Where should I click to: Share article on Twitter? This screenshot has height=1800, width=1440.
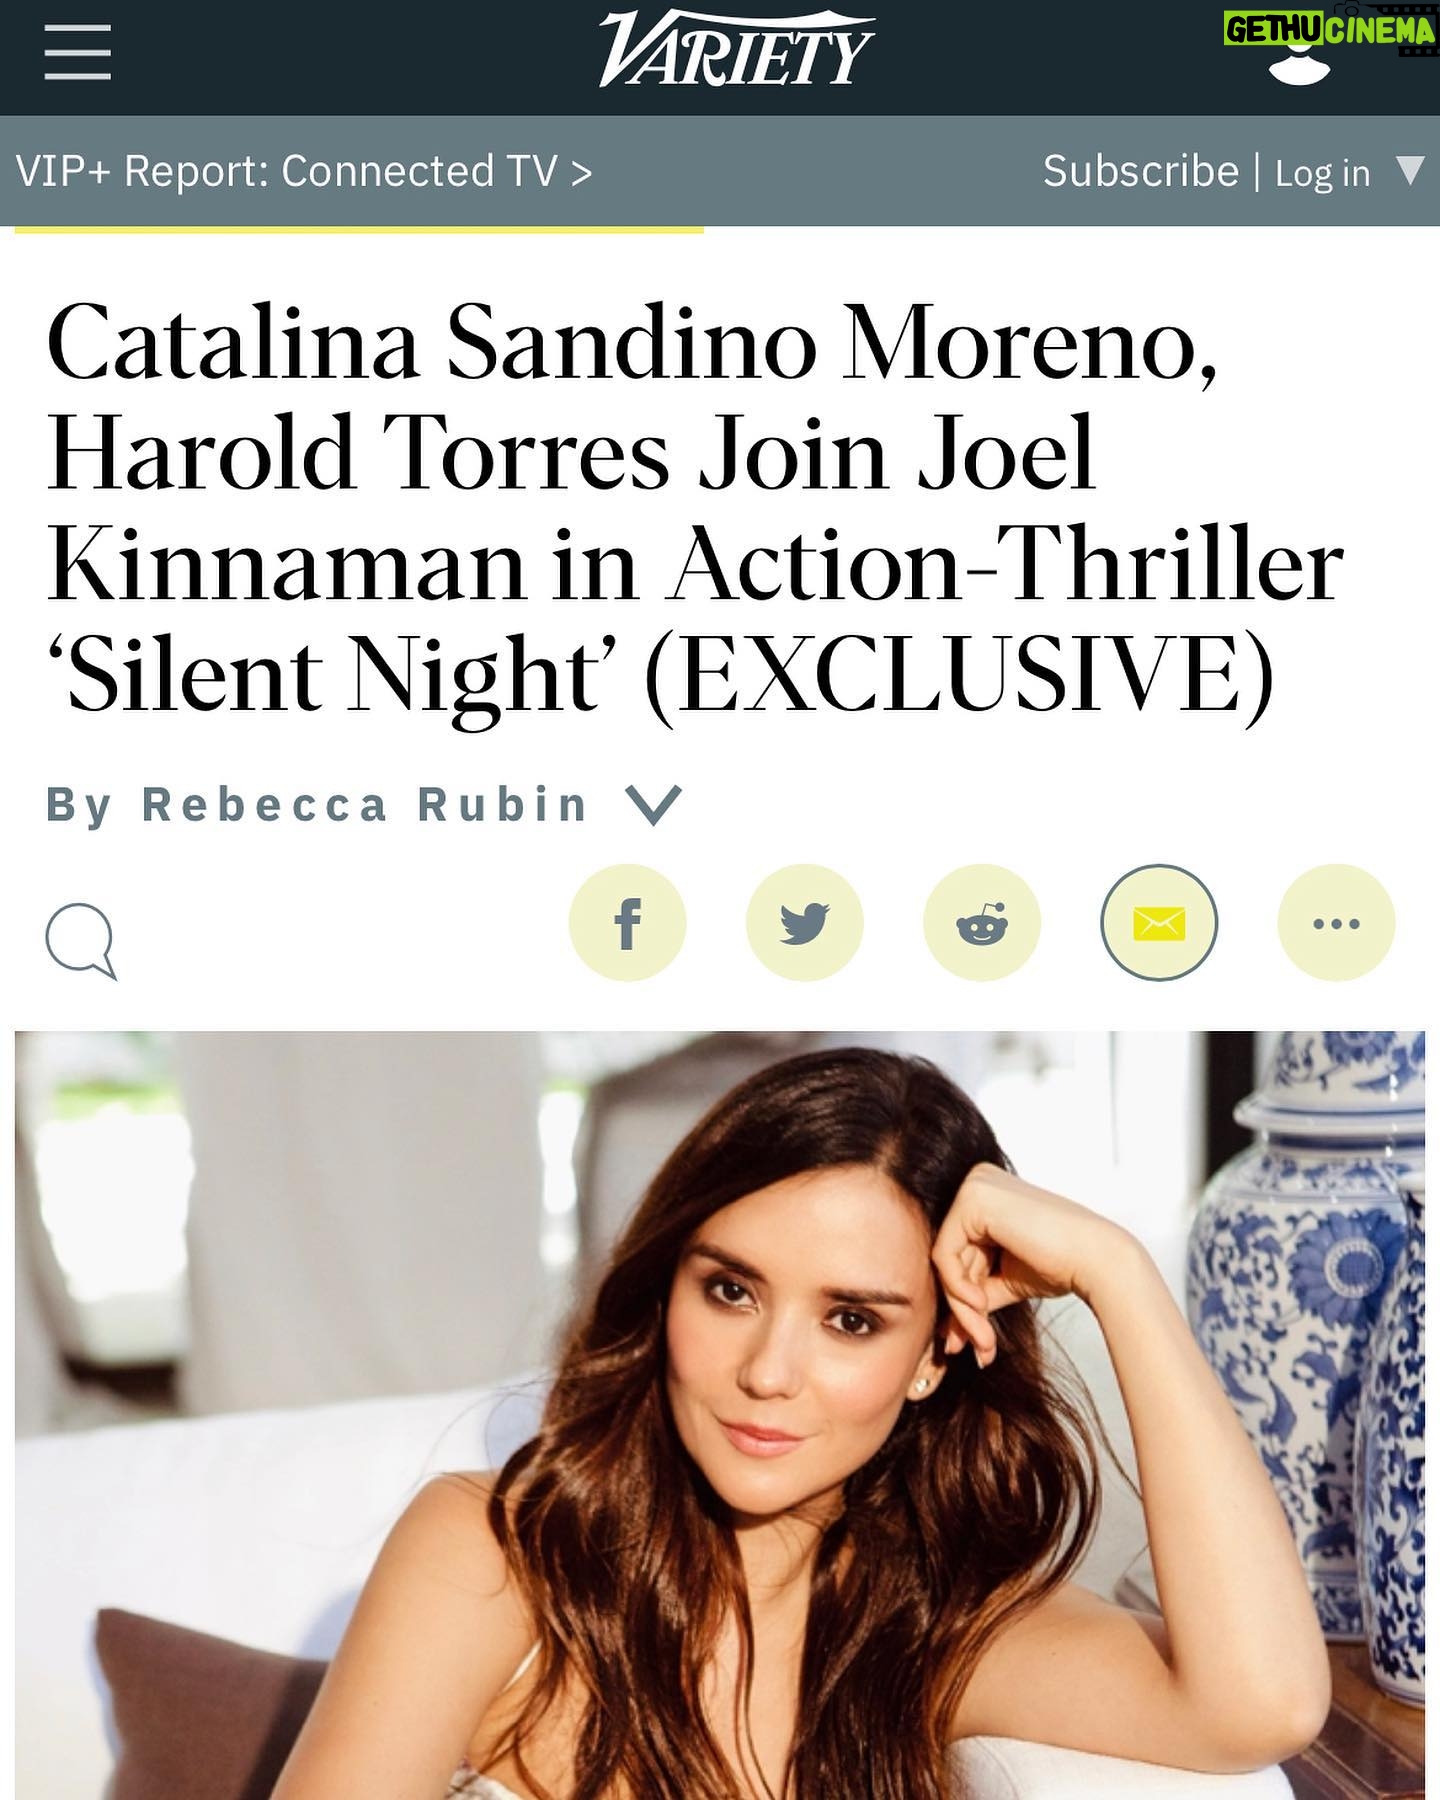(805, 922)
